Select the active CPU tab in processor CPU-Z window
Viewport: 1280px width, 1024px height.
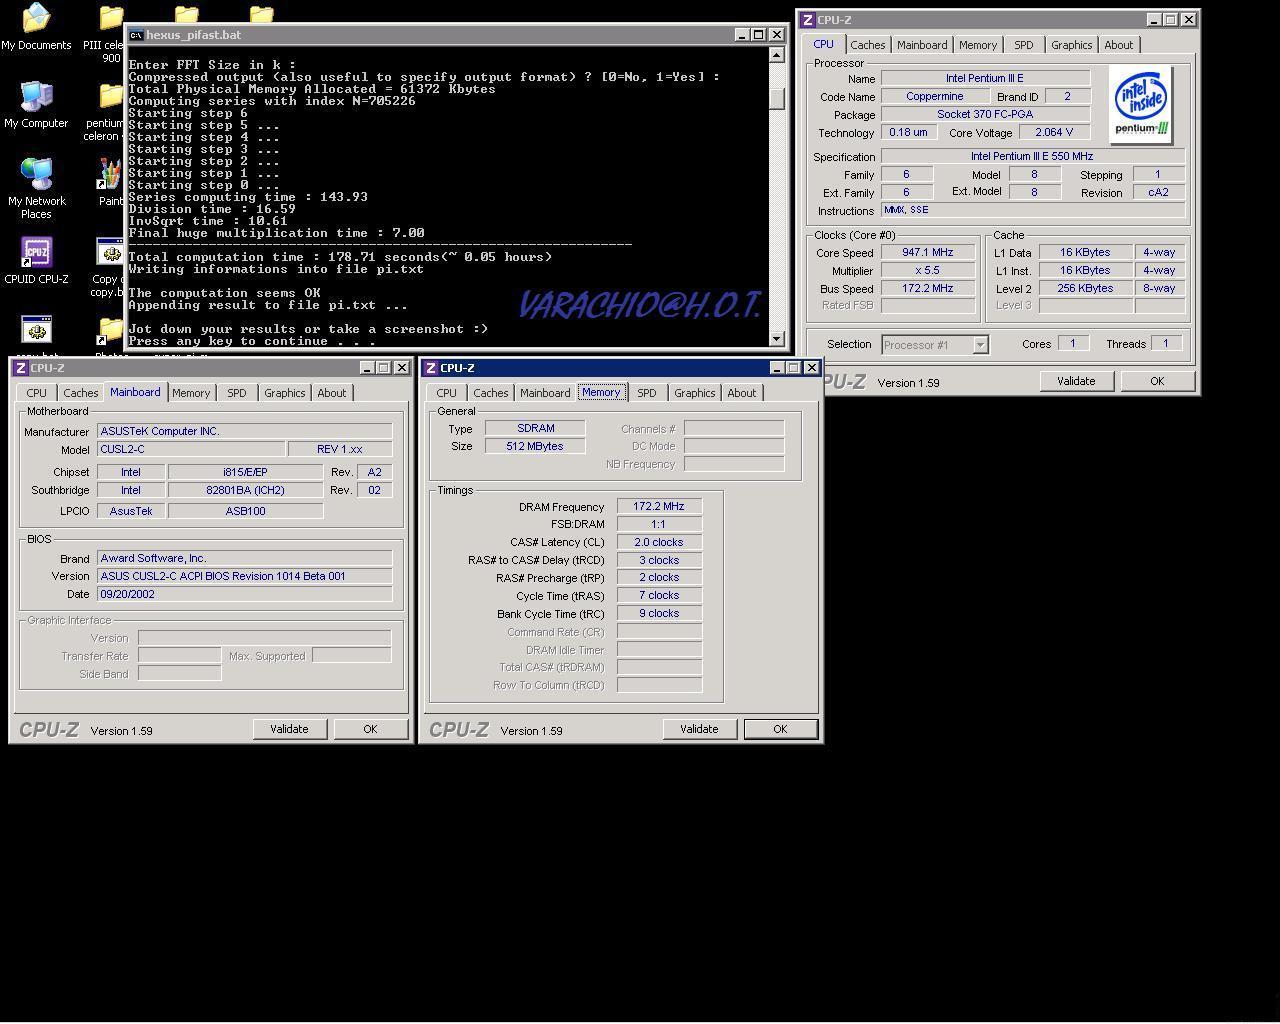pyautogui.click(x=823, y=44)
